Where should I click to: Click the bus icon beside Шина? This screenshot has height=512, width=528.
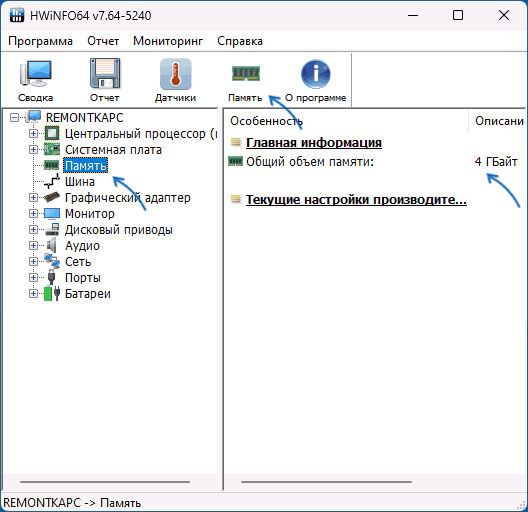(52, 181)
